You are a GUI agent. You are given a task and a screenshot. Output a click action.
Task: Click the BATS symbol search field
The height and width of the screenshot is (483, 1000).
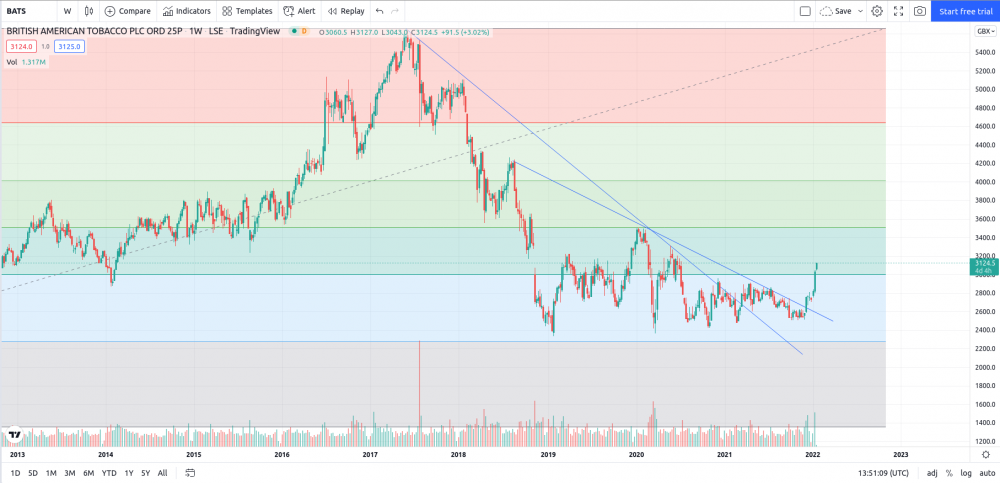point(28,11)
